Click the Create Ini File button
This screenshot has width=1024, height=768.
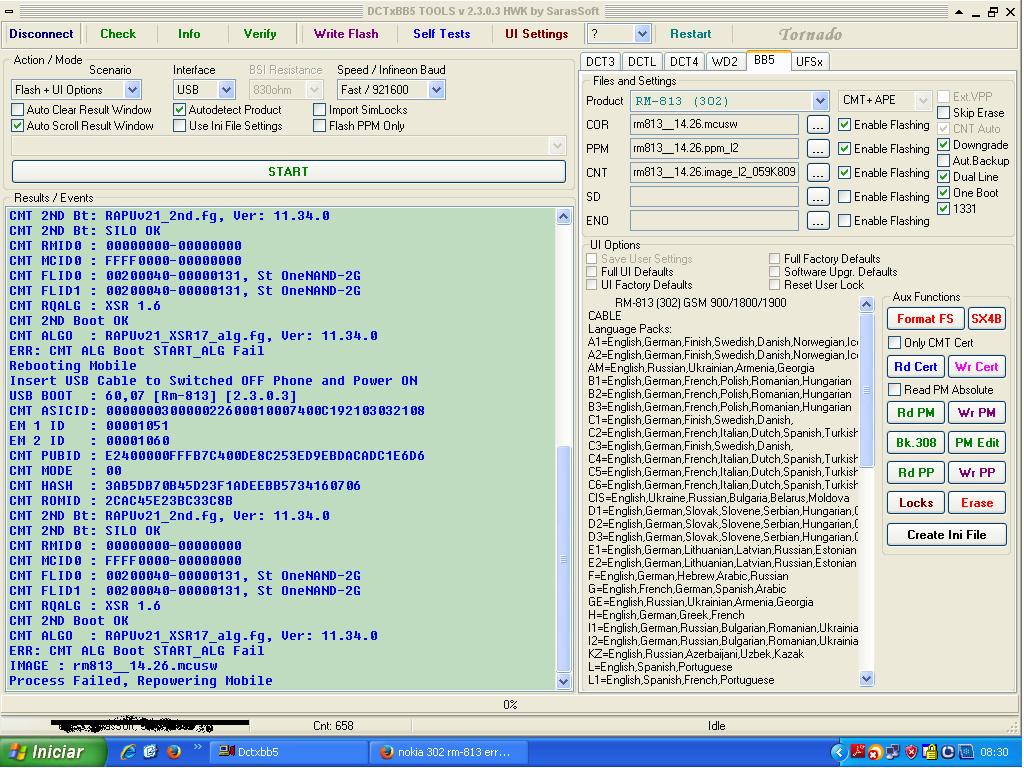click(x=946, y=535)
